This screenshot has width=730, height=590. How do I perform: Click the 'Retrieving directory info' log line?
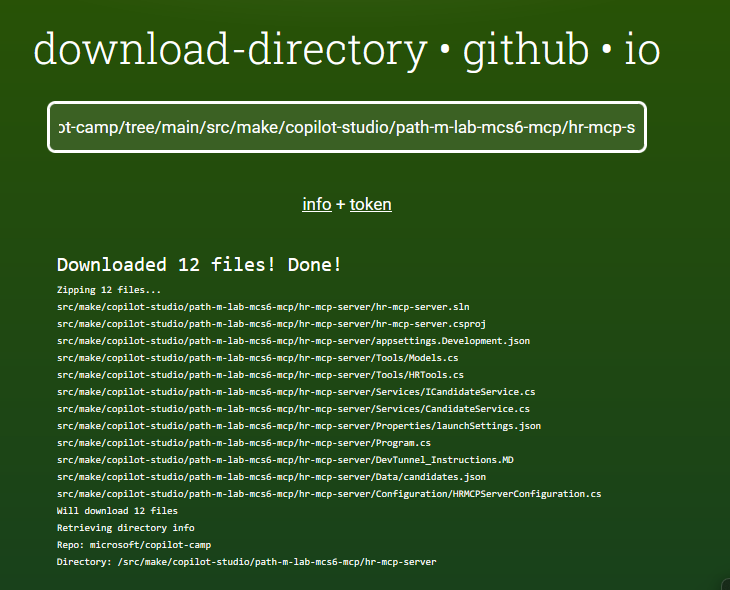click(125, 527)
